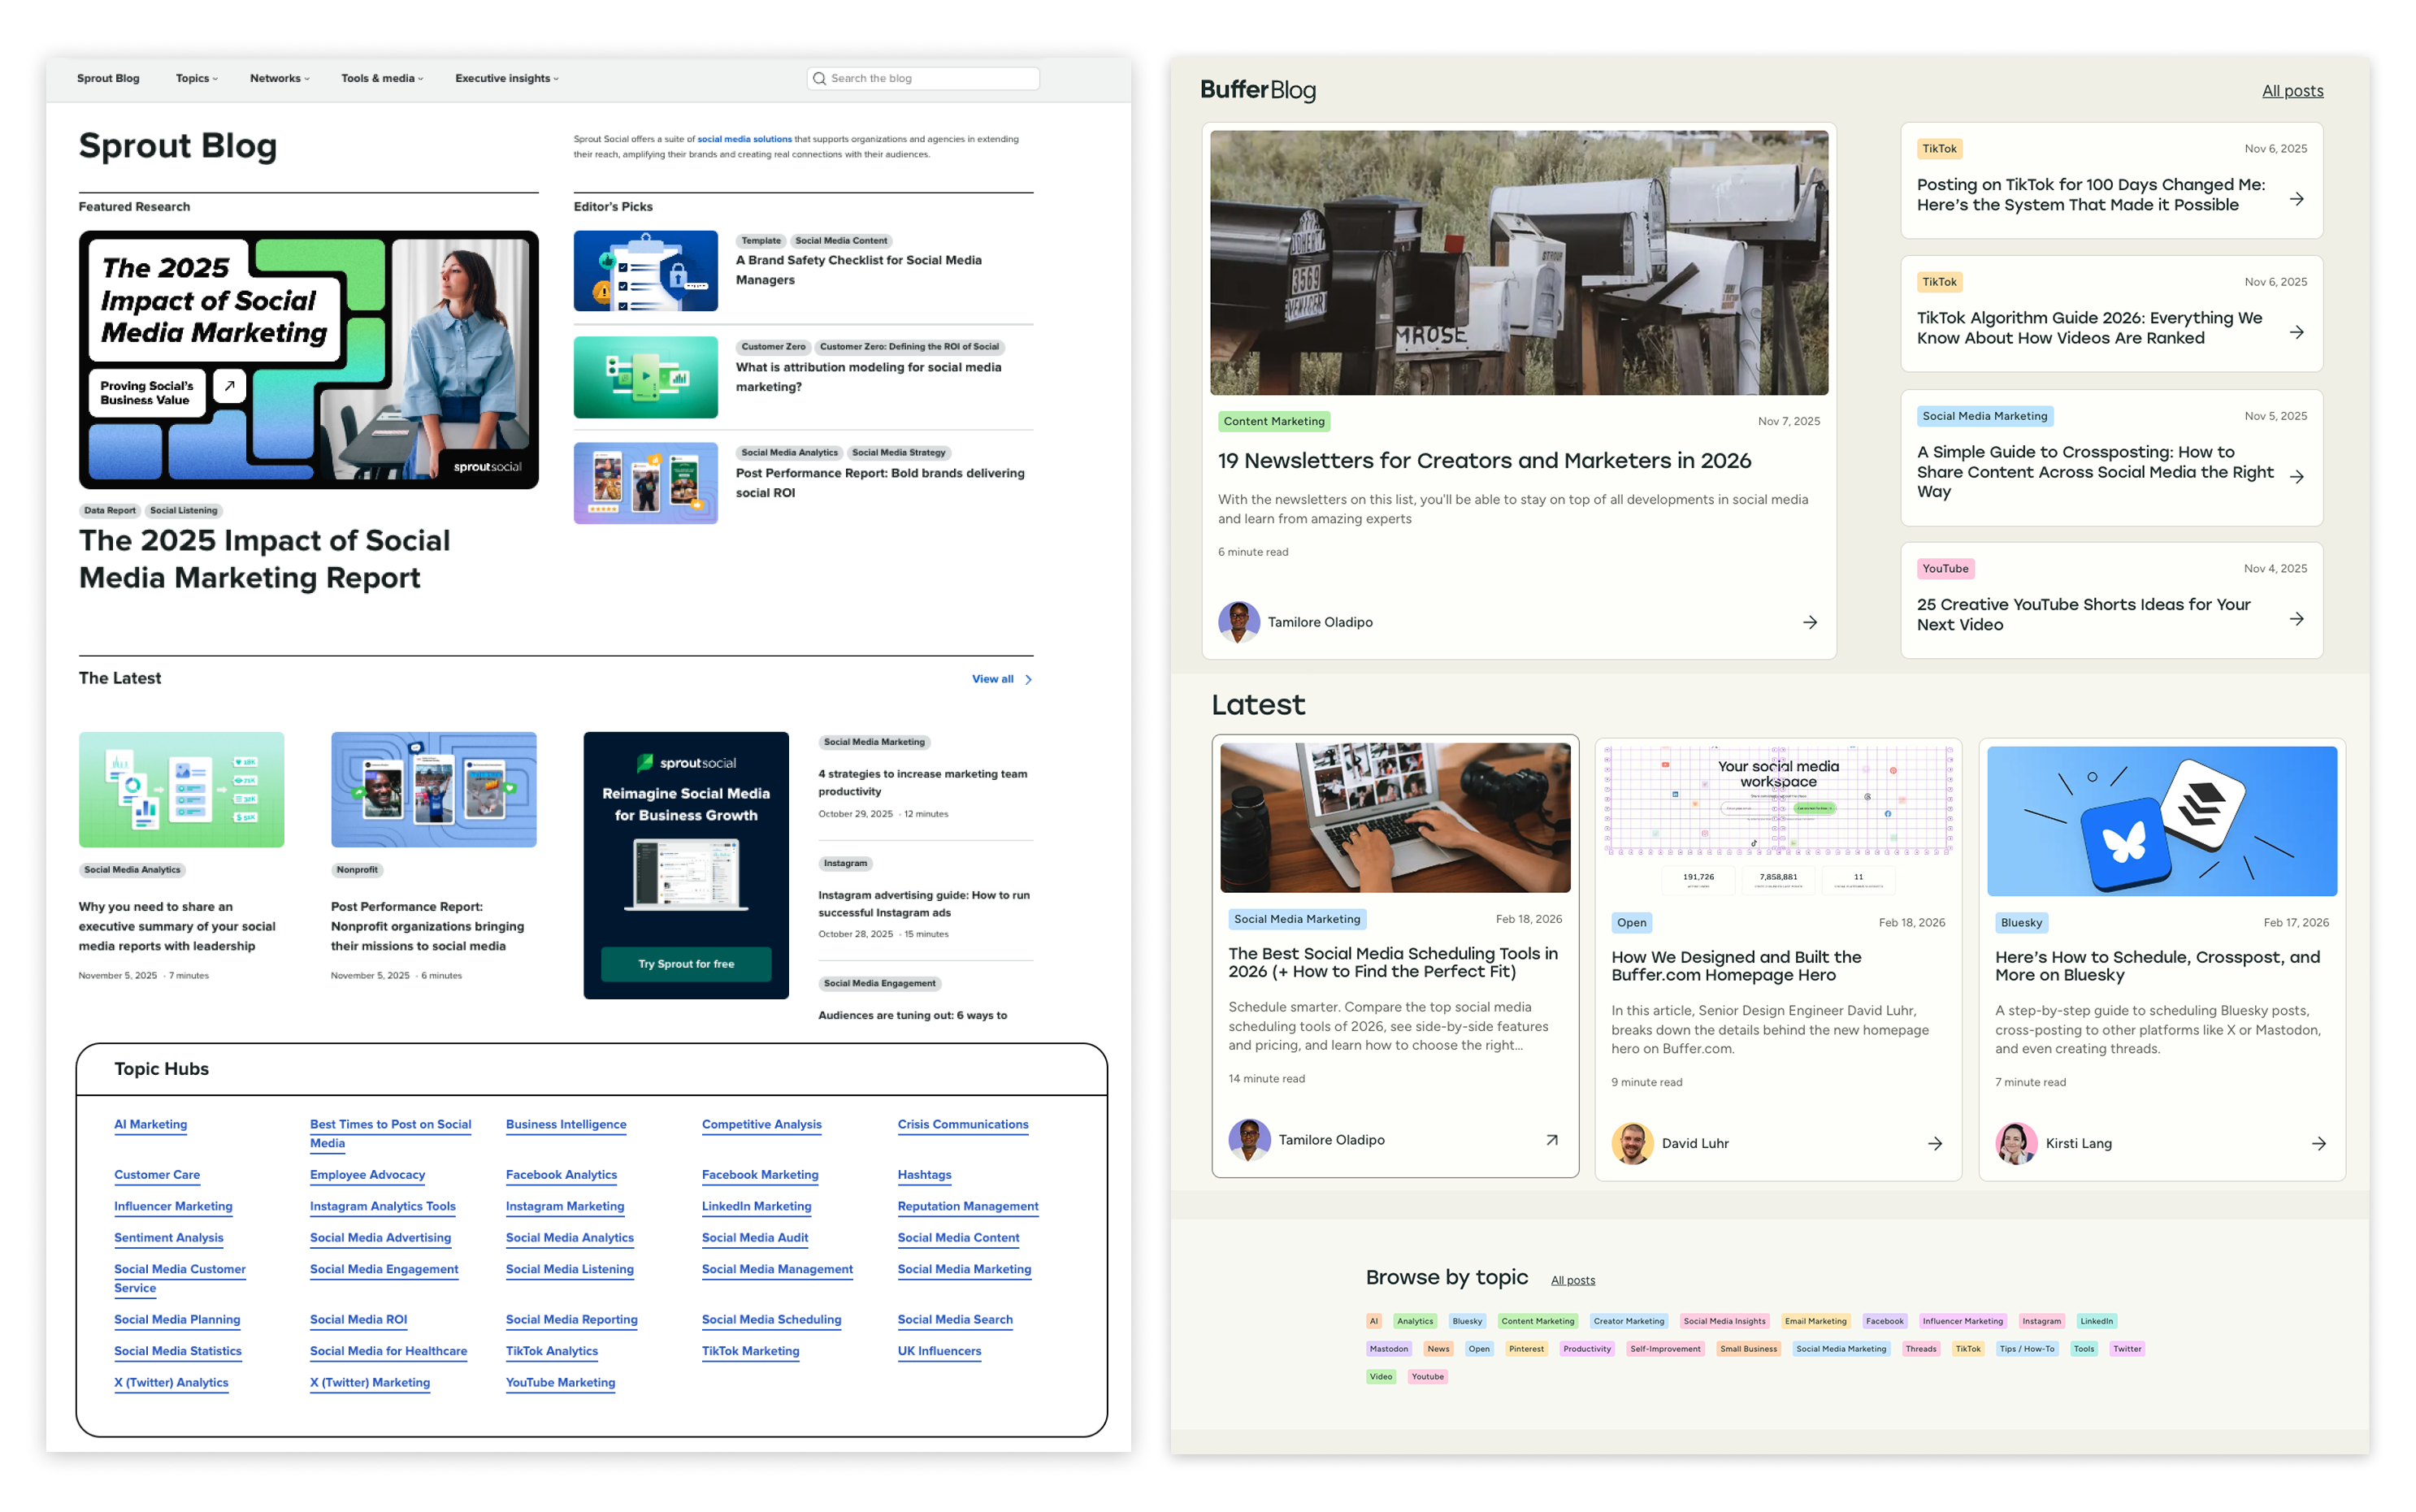
Task: Click arrow next to Crossposting guide post
Action: tap(2297, 476)
